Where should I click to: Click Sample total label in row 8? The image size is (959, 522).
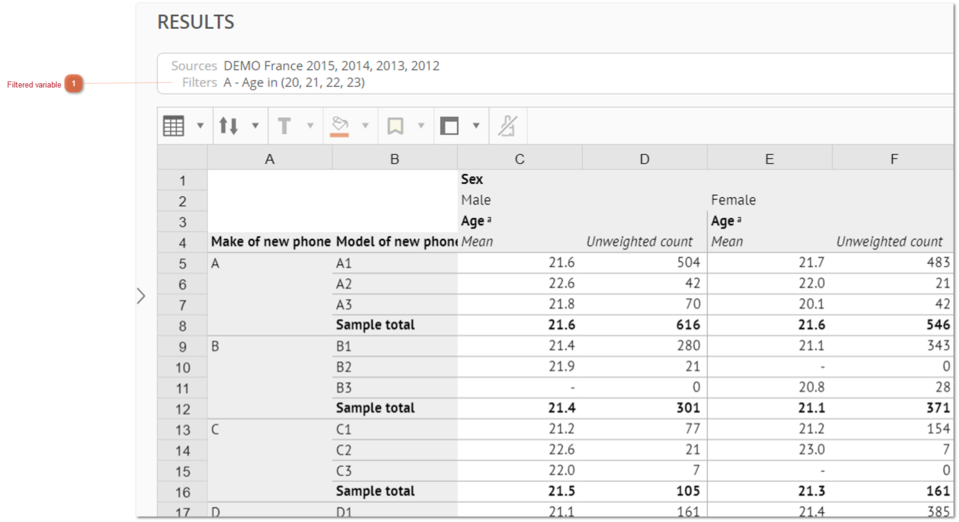(375, 325)
